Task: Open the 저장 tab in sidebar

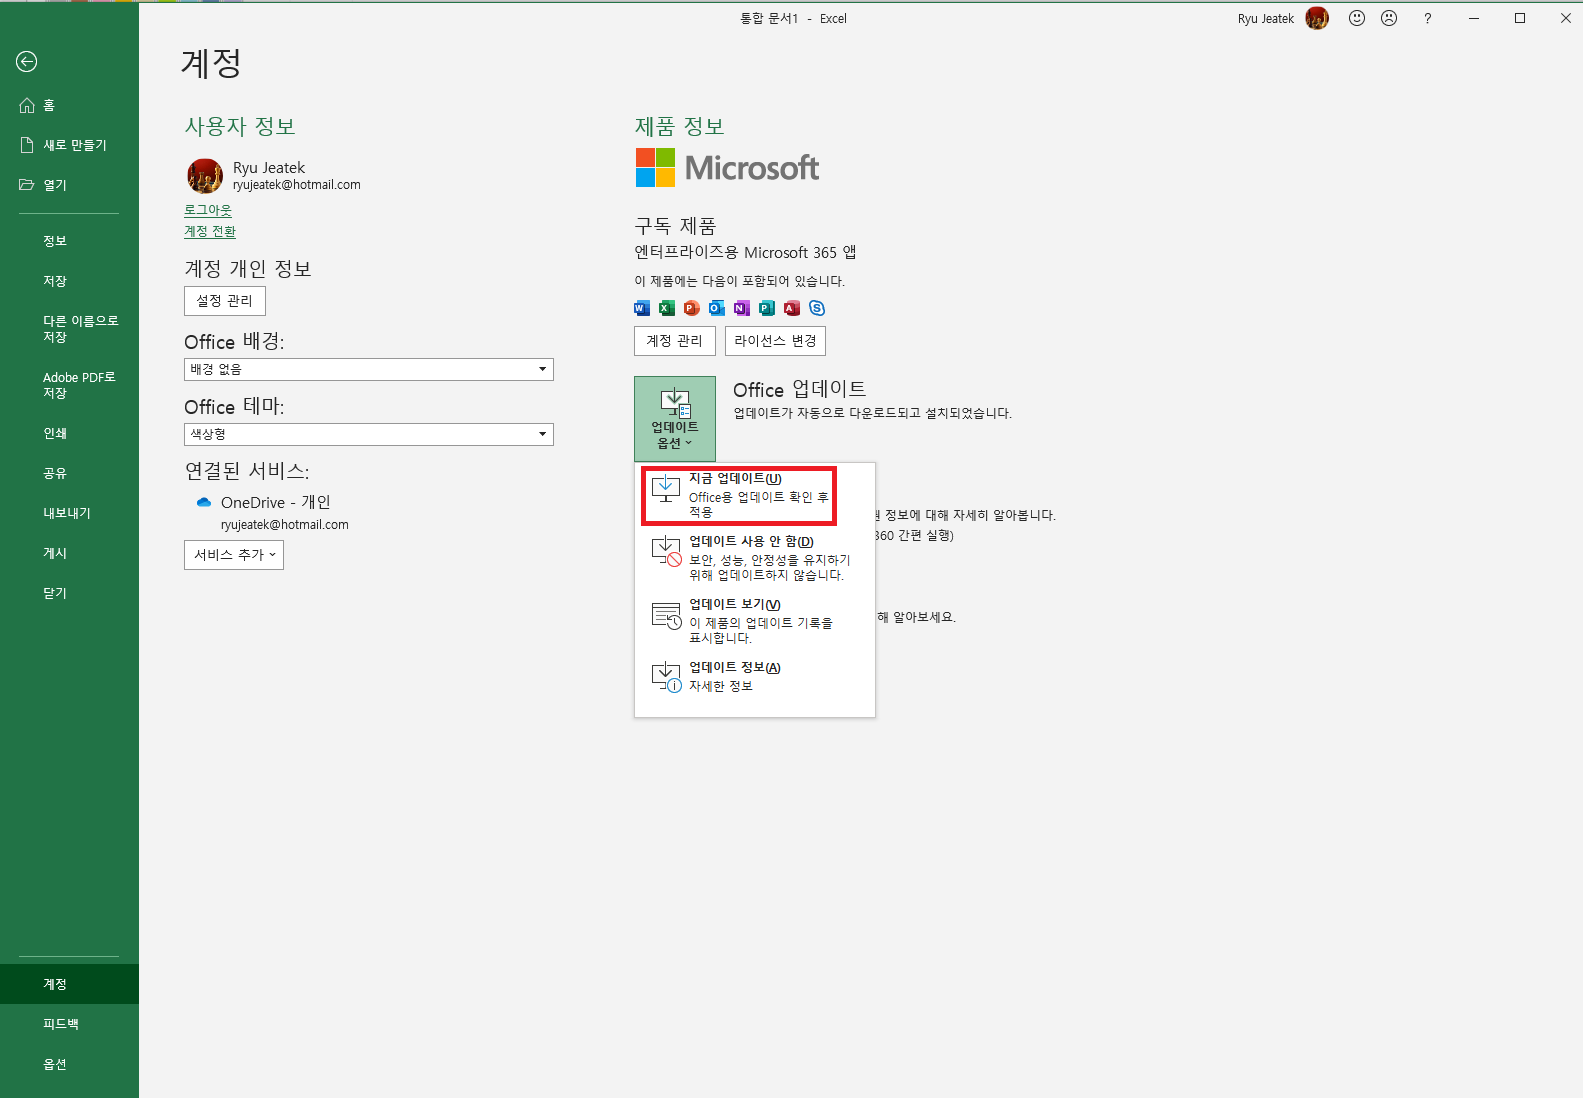Action: (69, 281)
